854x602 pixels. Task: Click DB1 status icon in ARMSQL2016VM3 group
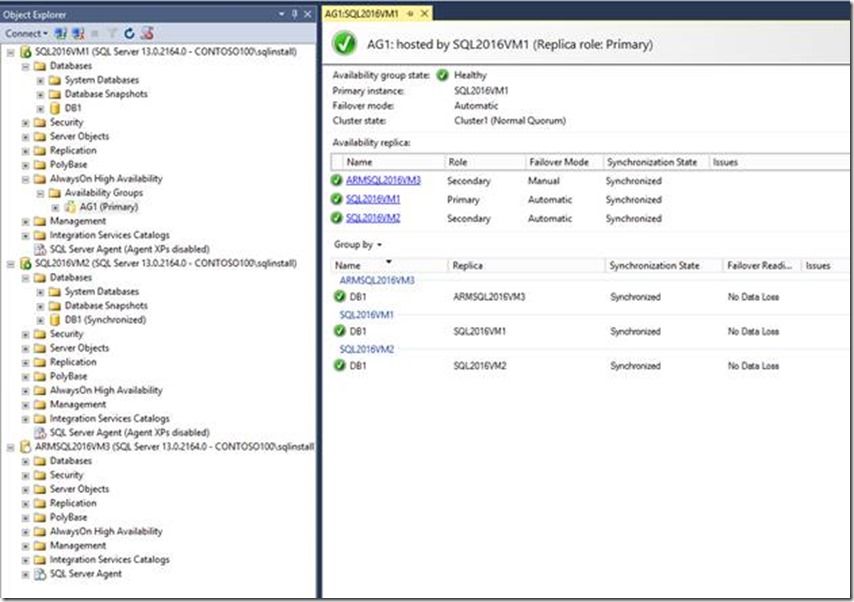(x=340, y=297)
